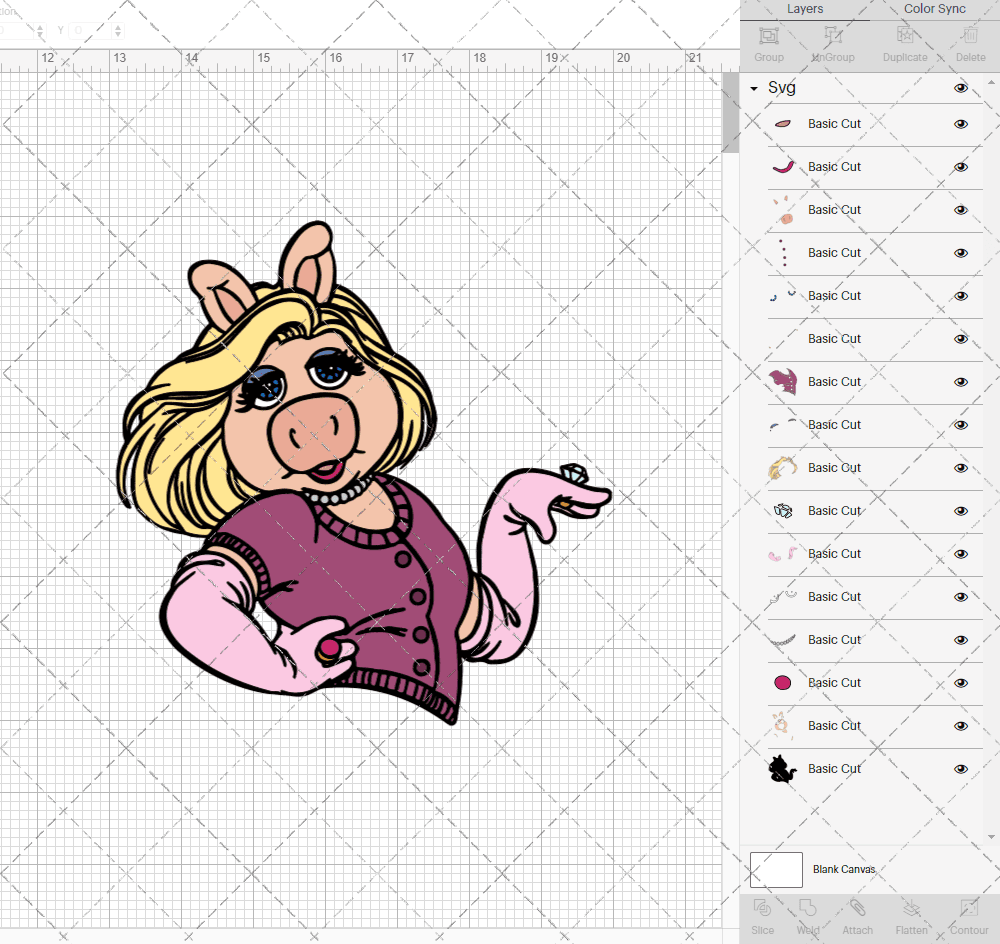Screen dimensions: 1000x944
Task: Click the Group icon in Layers panel
Action: [x=768, y=36]
